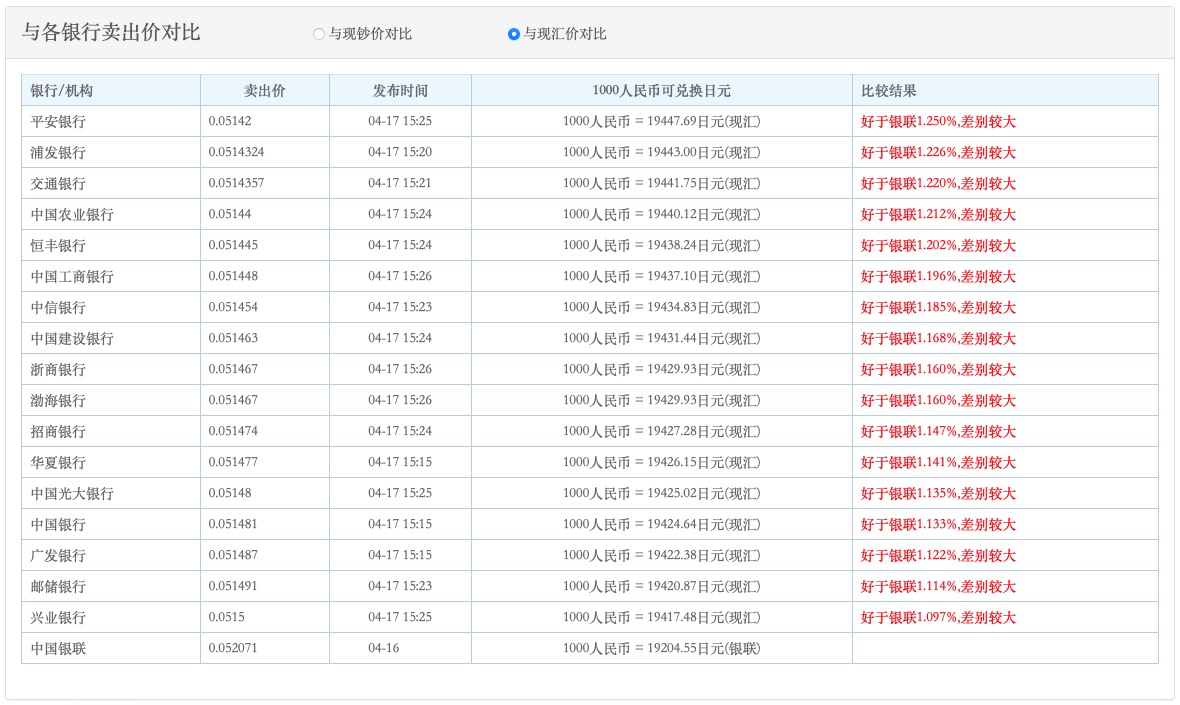Click the 银行/机构 column header
The width and height of the screenshot is (1180, 705).
point(111,90)
